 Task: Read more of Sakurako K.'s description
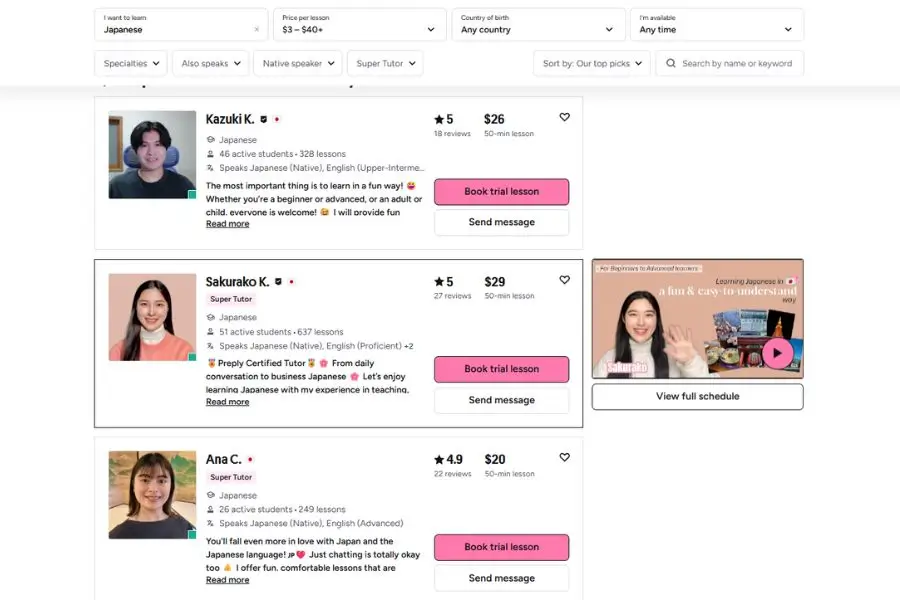tap(227, 402)
